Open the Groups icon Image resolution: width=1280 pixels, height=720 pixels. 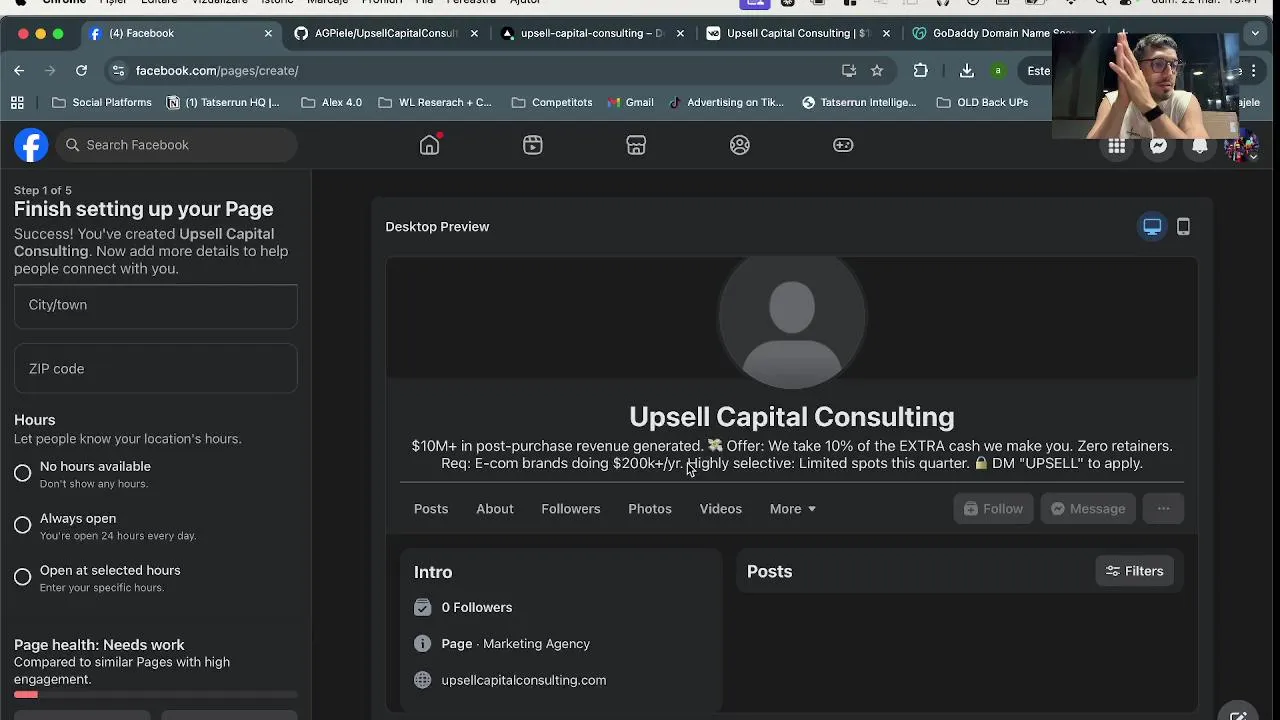(740, 145)
